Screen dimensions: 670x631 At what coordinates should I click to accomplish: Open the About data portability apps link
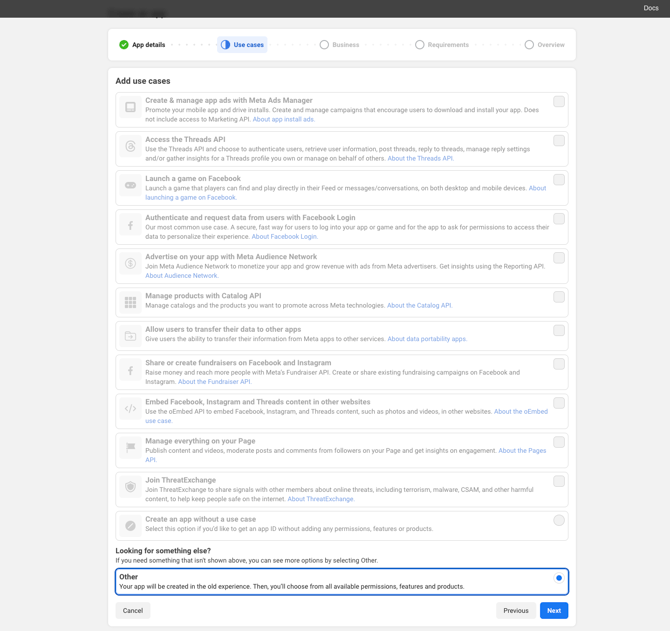(x=427, y=339)
